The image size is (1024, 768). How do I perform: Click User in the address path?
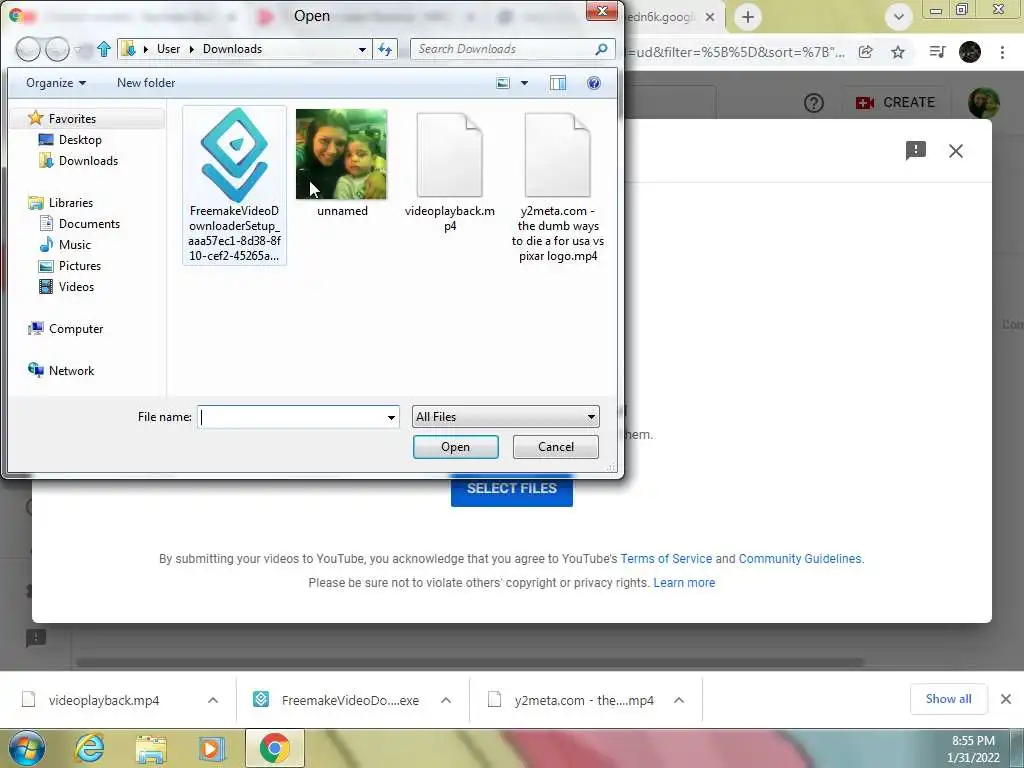(168, 49)
